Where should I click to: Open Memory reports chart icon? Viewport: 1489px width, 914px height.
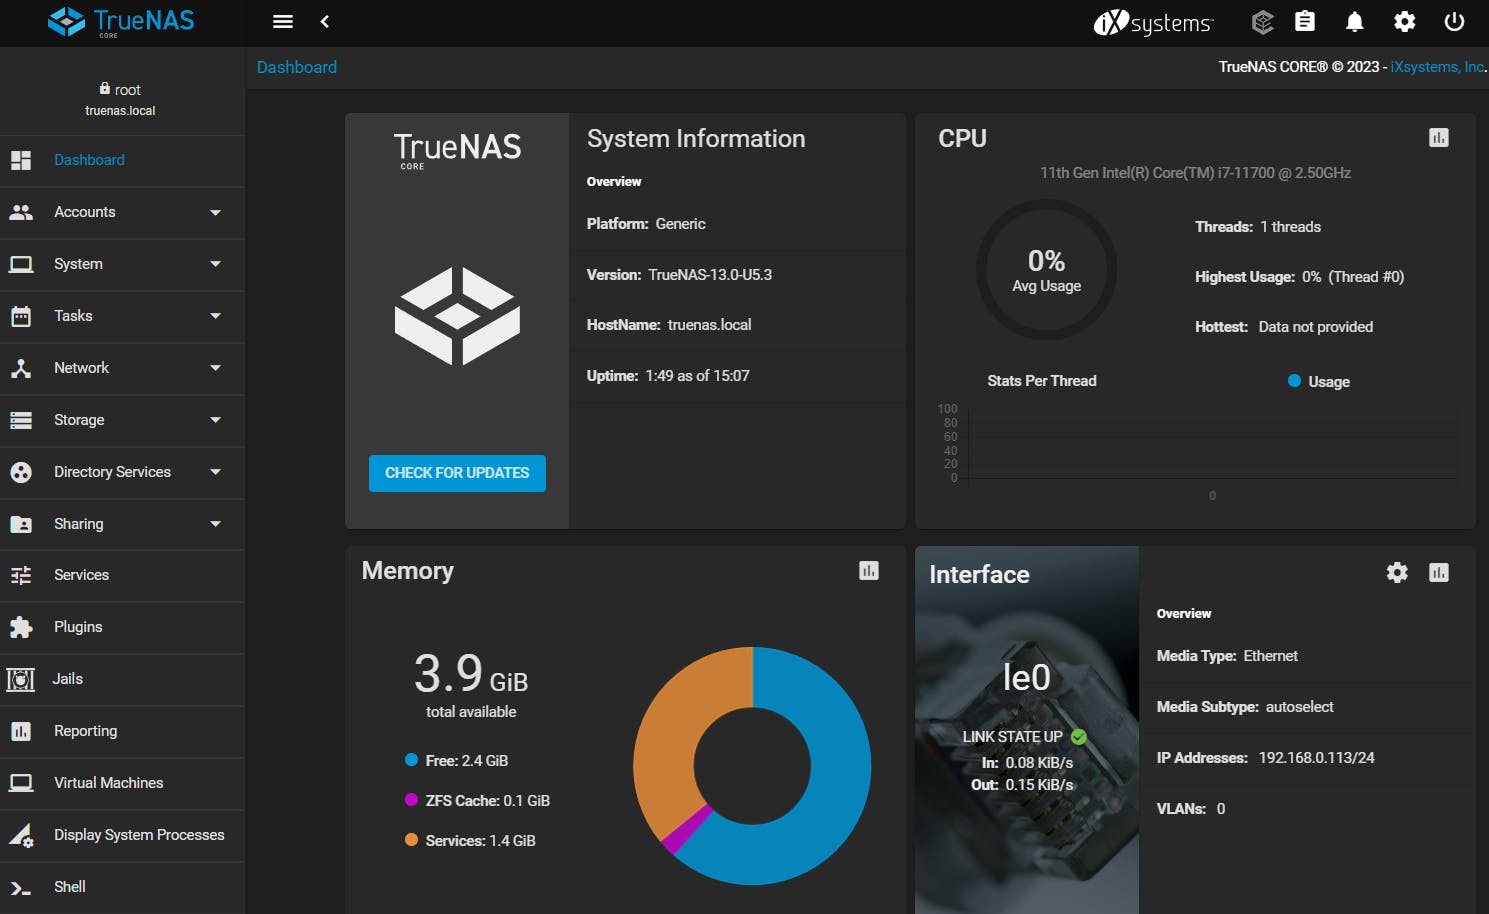click(x=868, y=571)
